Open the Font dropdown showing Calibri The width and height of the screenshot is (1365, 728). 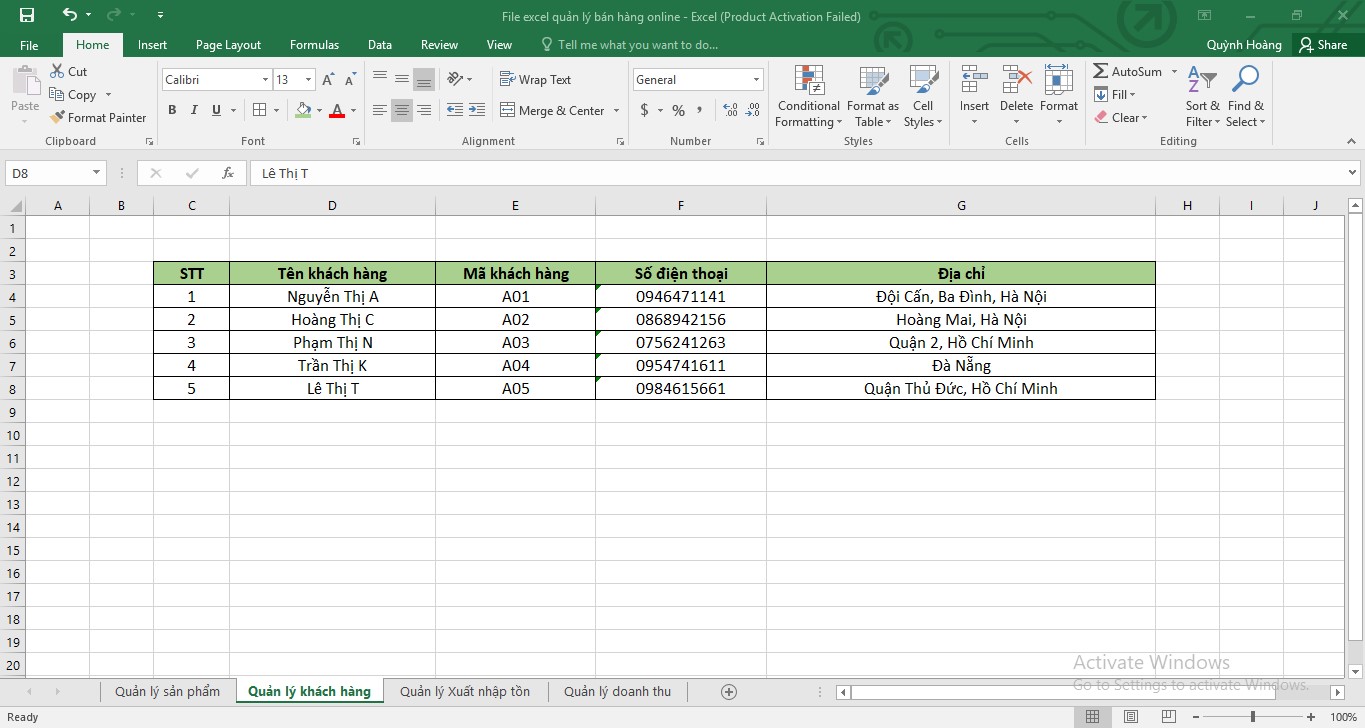point(263,79)
